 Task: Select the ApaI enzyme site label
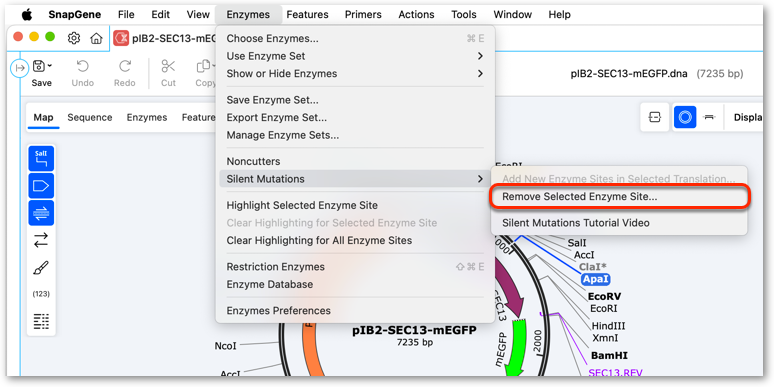coord(596,279)
